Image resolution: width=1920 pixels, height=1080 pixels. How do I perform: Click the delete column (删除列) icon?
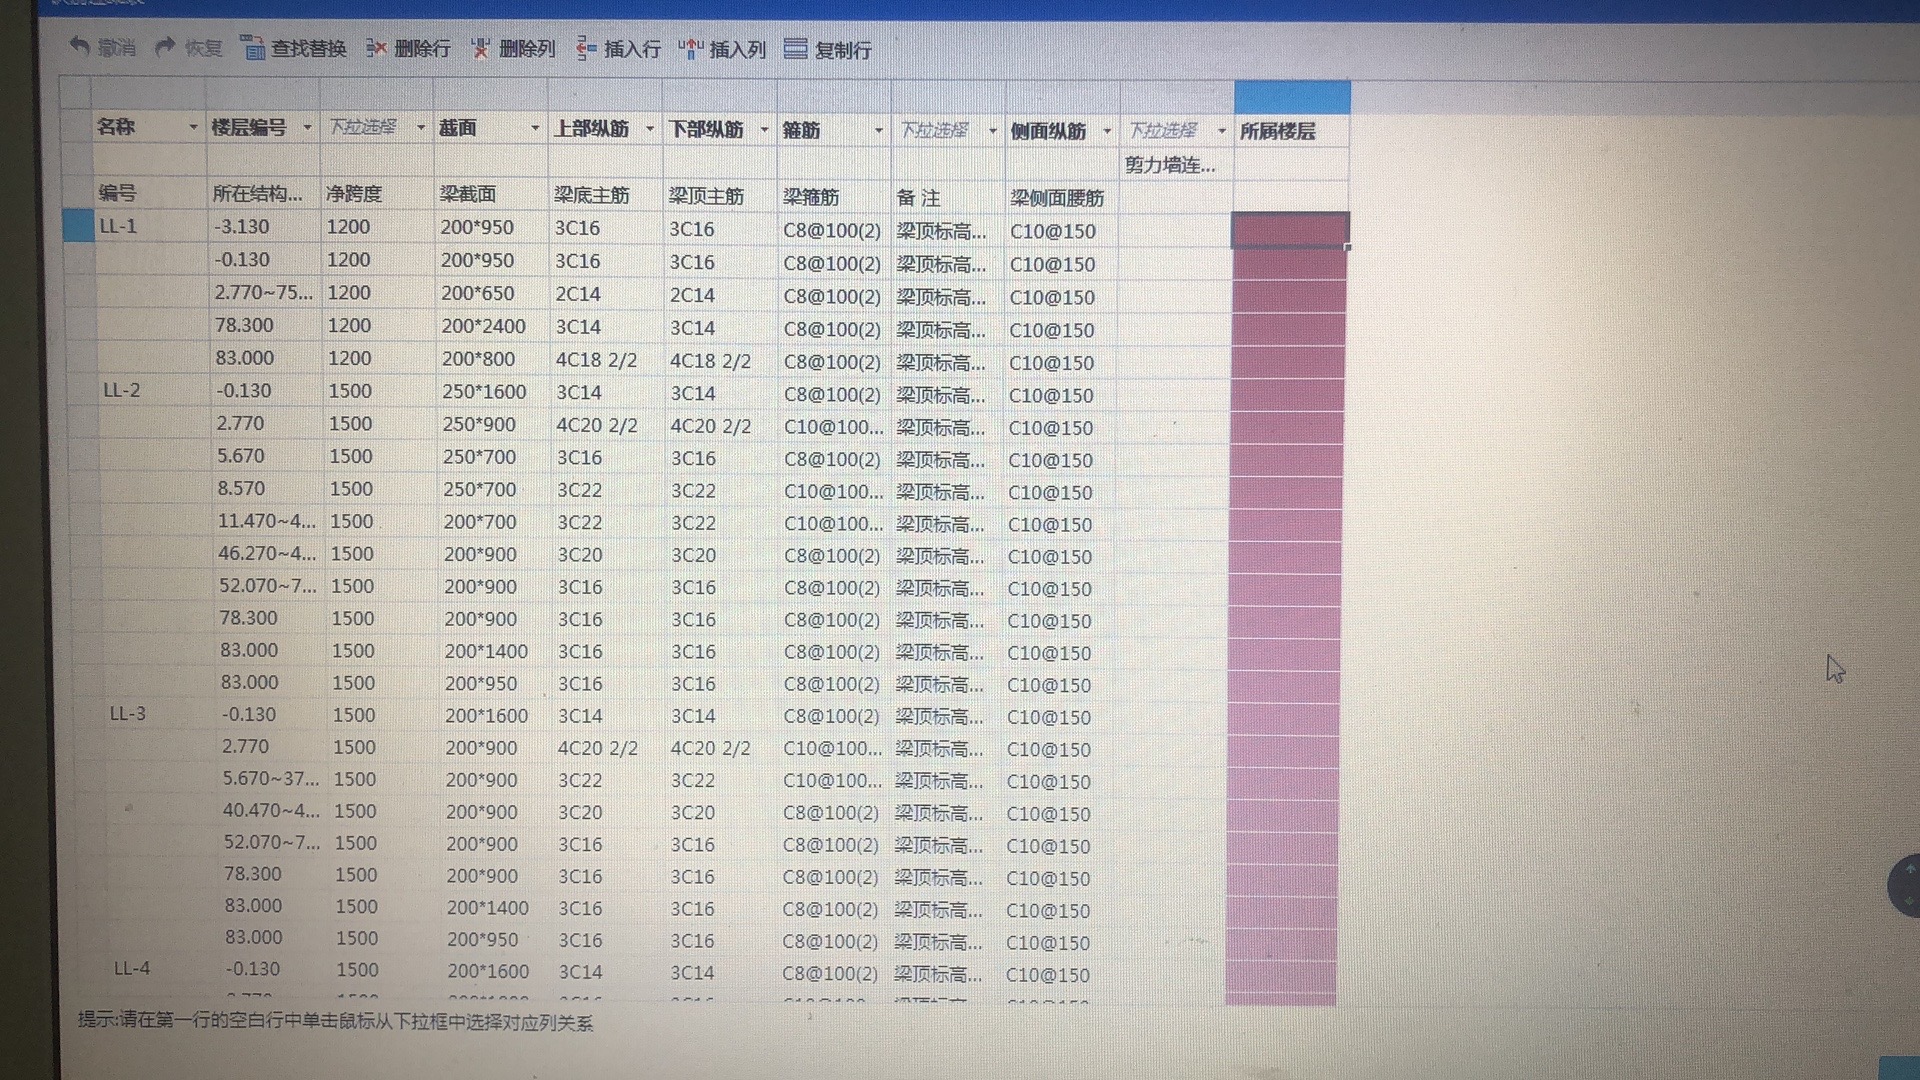click(481, 48)
